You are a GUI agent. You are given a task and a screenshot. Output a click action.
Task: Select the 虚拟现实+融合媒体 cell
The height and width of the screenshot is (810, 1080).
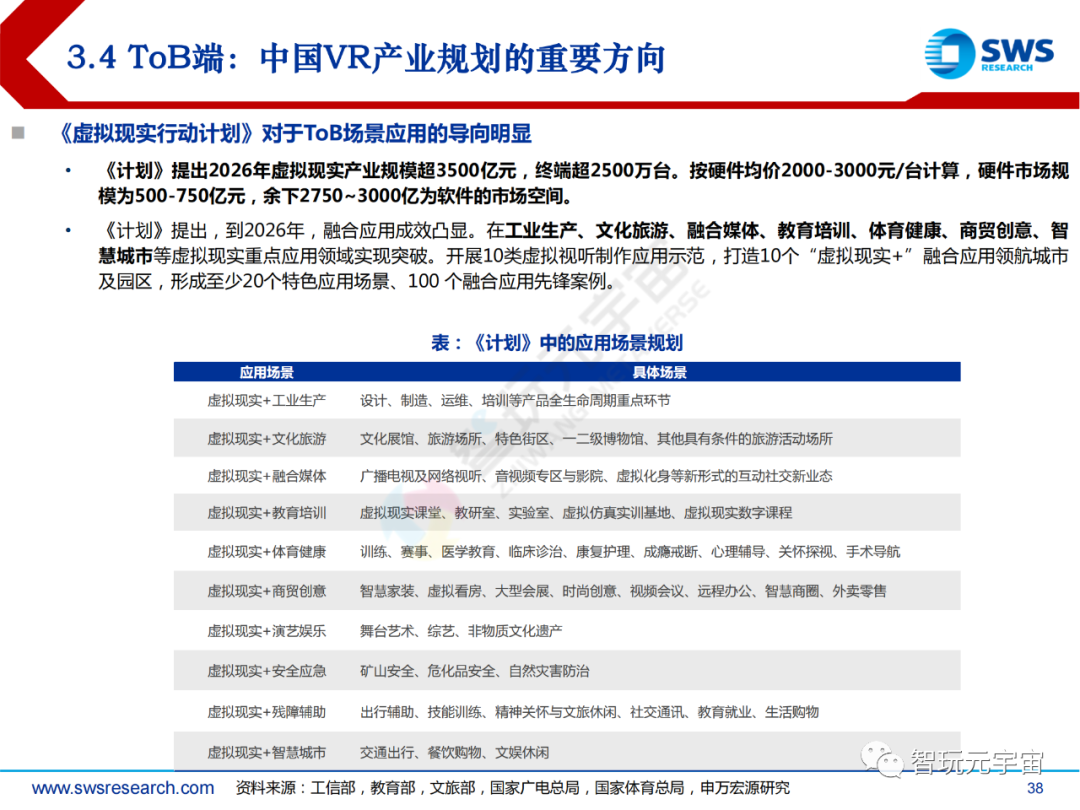click(267, 476)
